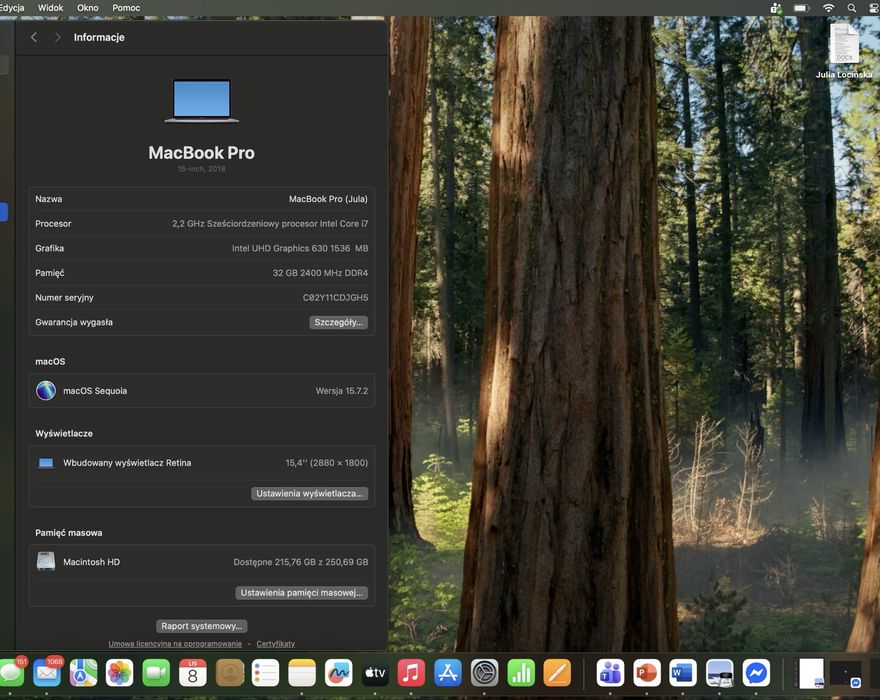Open Control Center in menu bar
Viewport: 880px width, 700px height.
[x=874, y=8]
